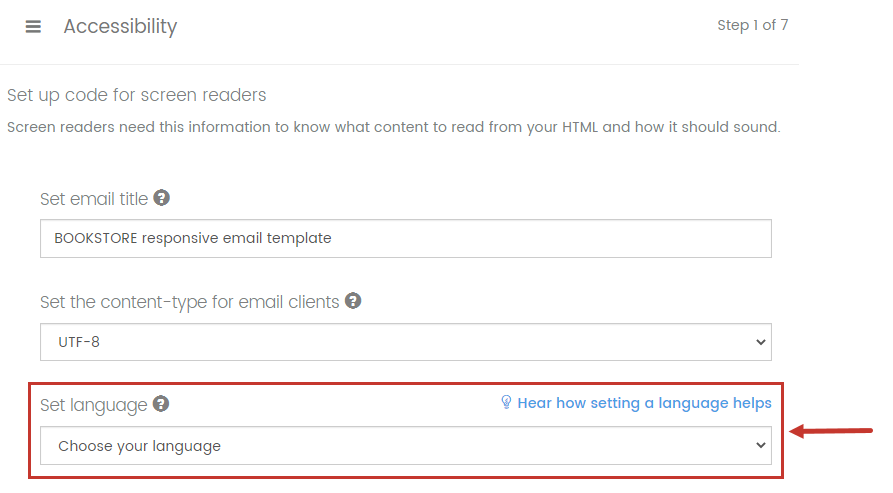Viewport: 893px width, 493px height.
Task: Open the hamburger menu beside Accessibility
Action: coord(33,27)
